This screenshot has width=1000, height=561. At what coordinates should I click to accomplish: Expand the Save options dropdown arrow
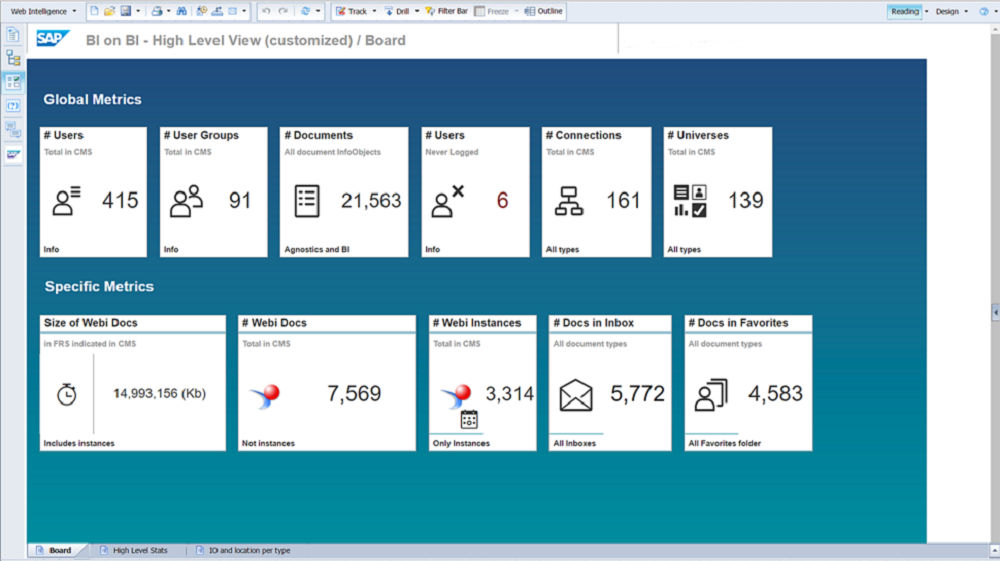click(x=138, y=11)
